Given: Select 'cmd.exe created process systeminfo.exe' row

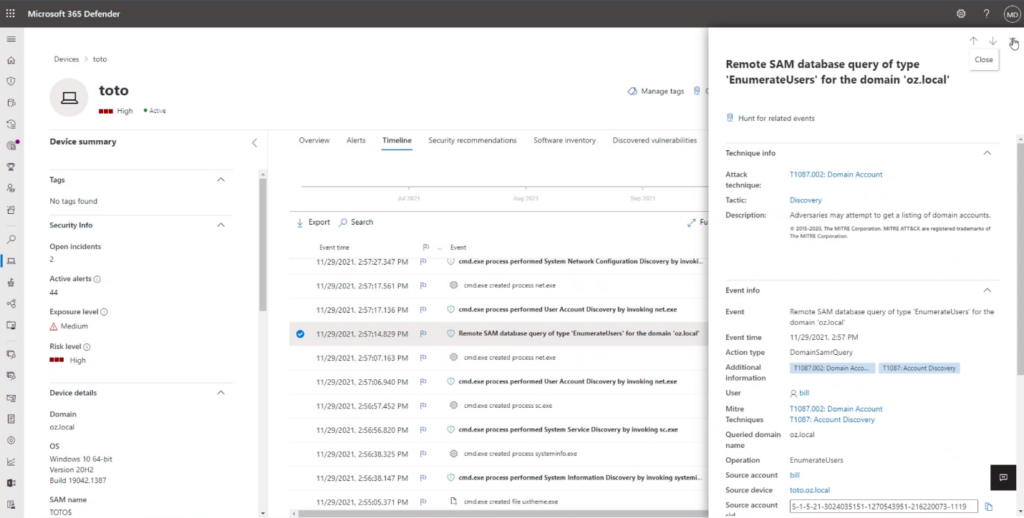Looking at the screenshot, I should 499,453.
